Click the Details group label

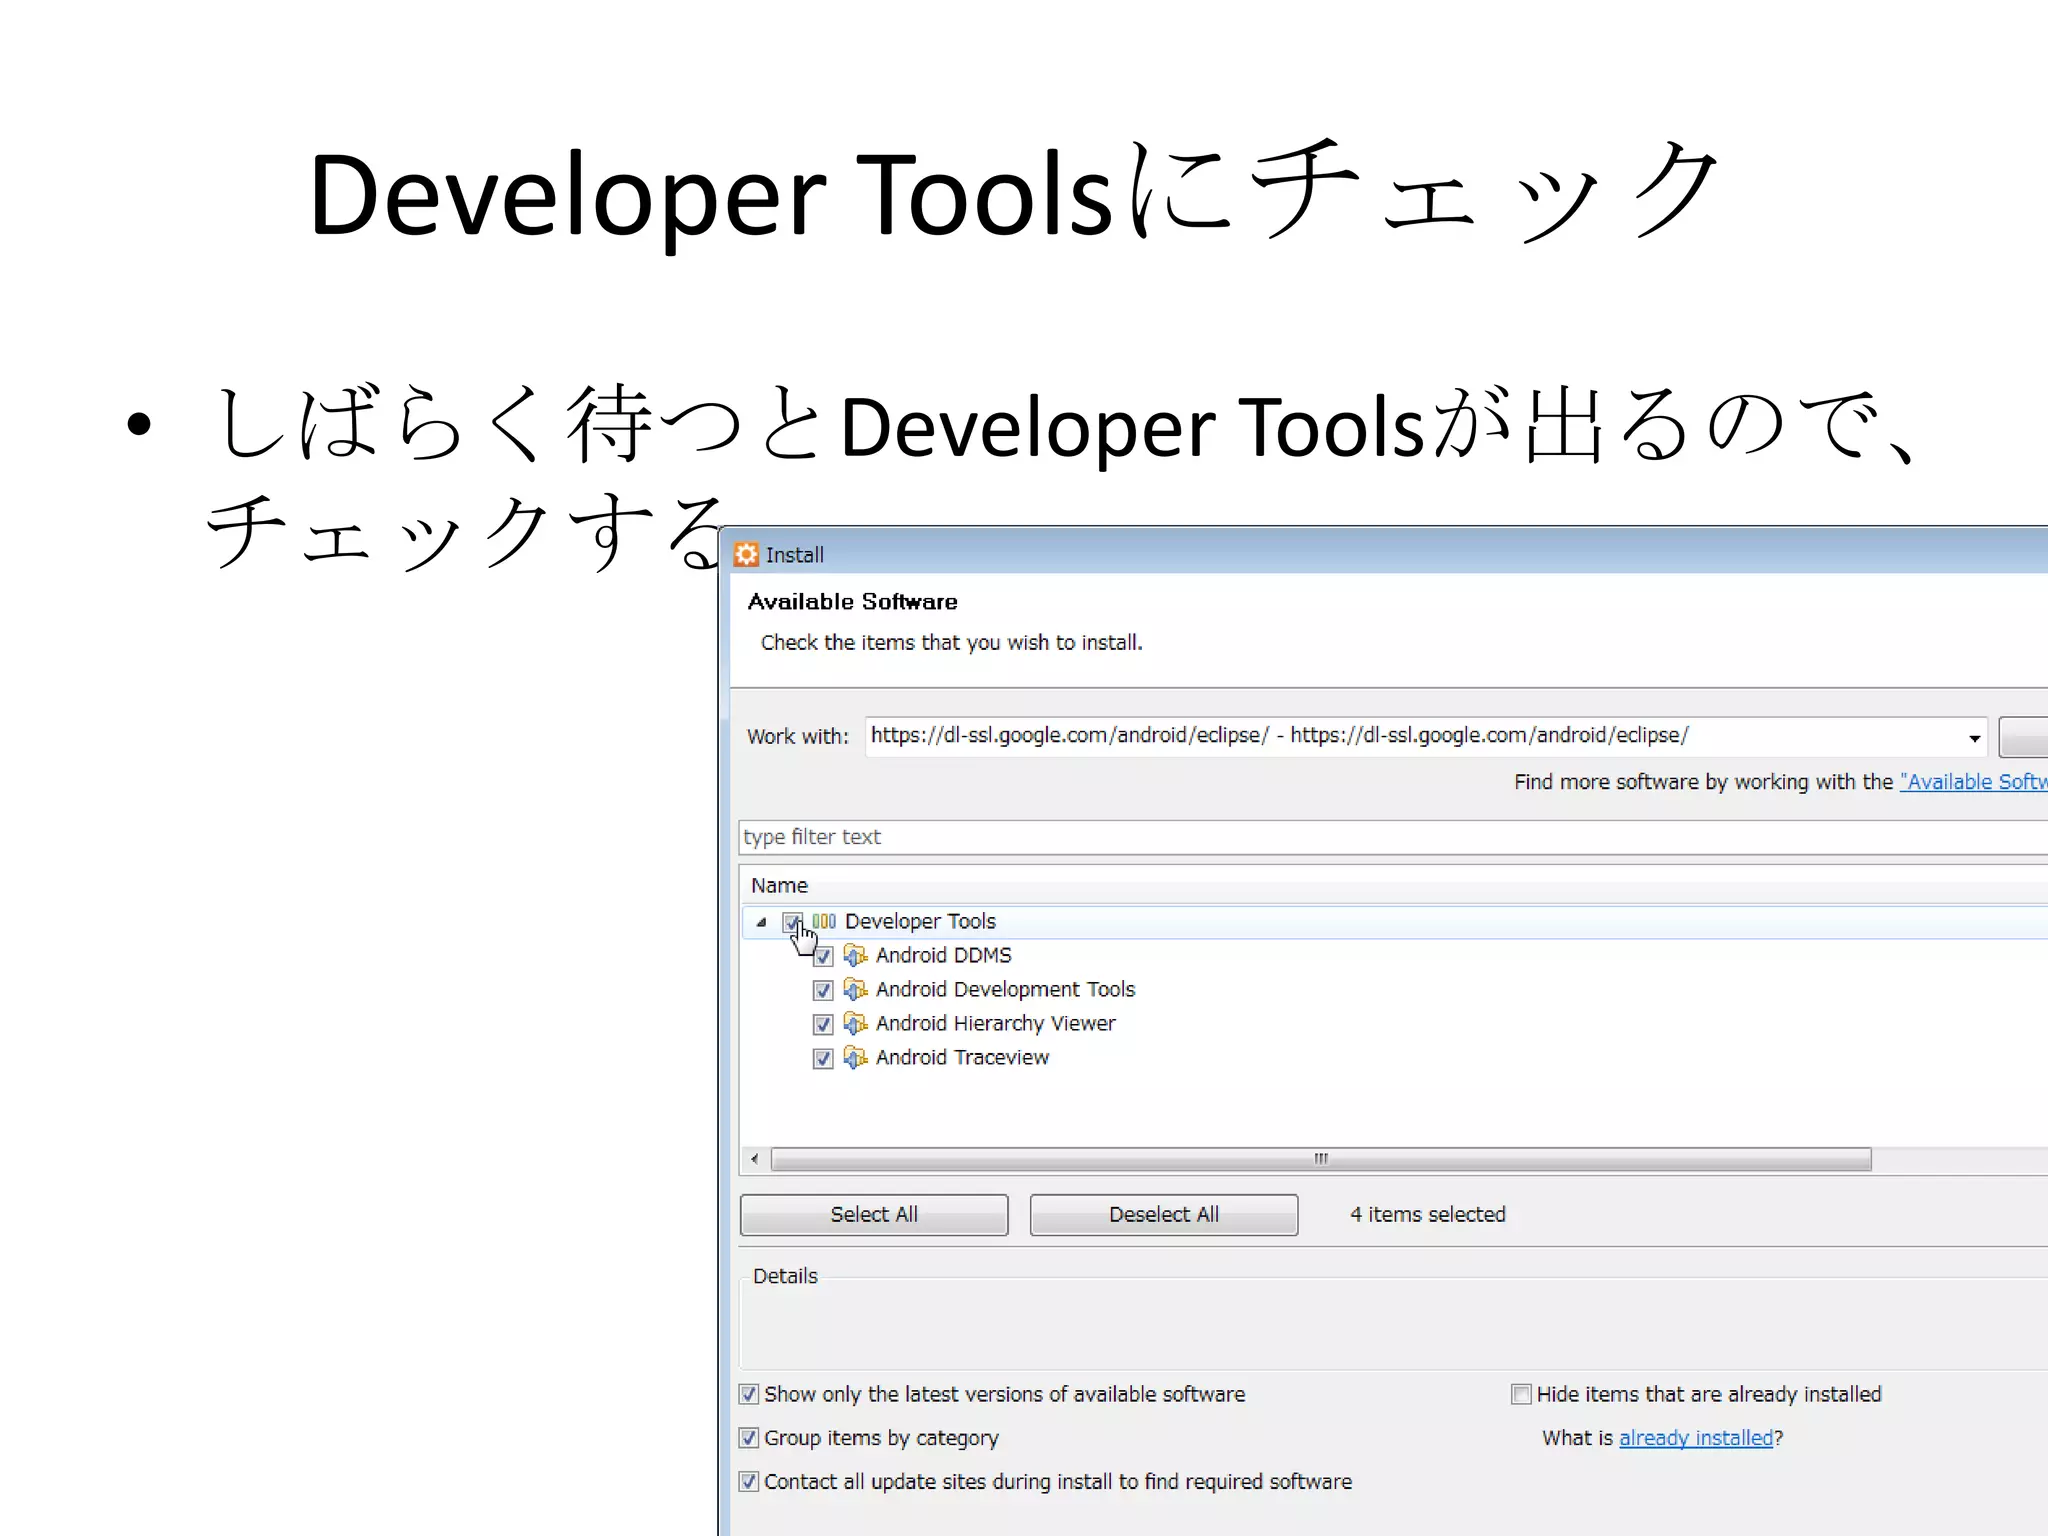(x=785, y=1276)
